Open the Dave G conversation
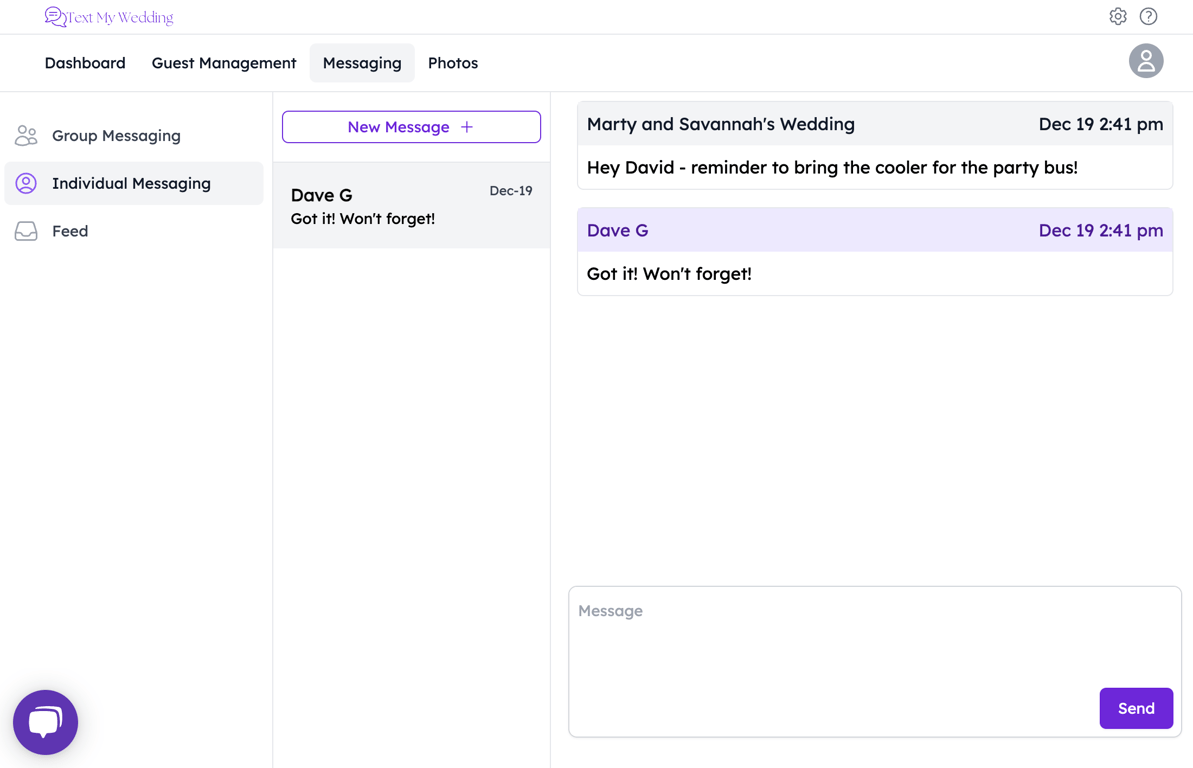1193x768 pixels. tap(411, 205)
